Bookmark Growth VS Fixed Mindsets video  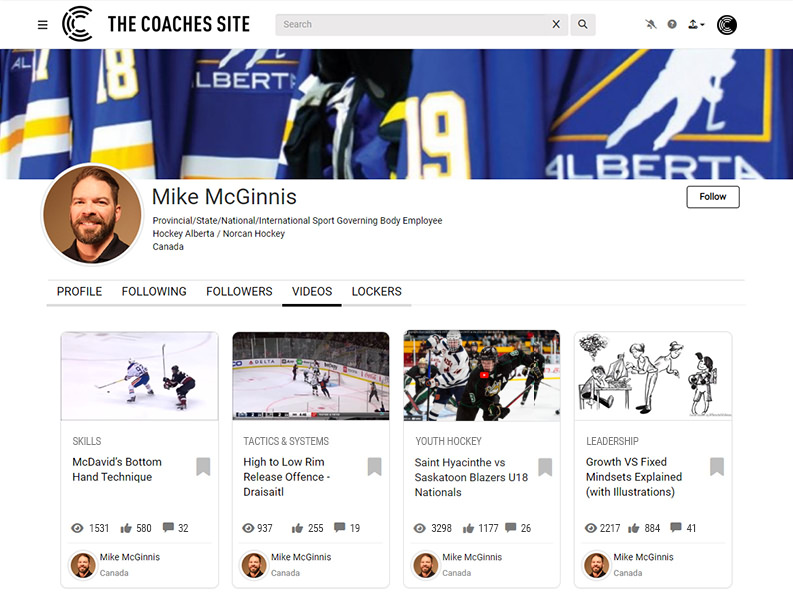tap(717, 466)
